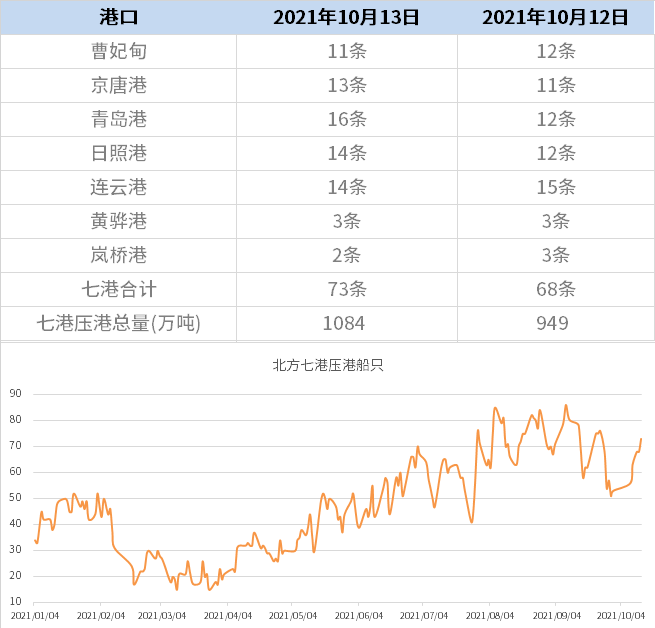Click the 30 y-axis label
The width and height of the screenshot is (655, 628).
(x=15, y=549)
